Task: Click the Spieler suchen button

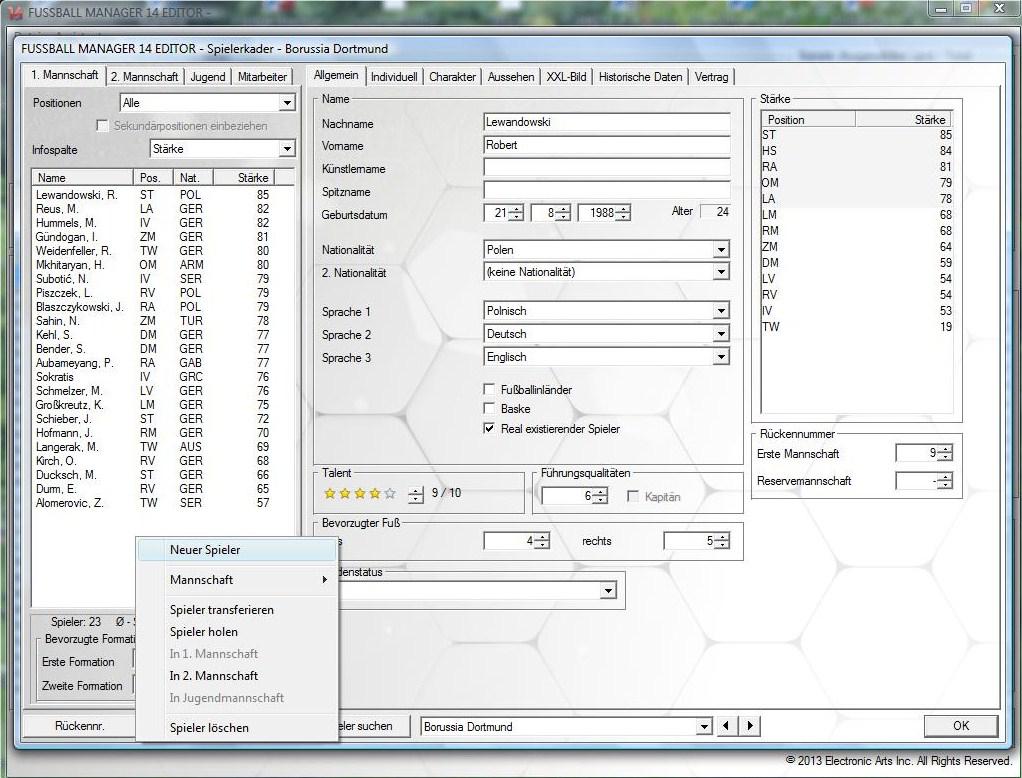Action: pyautogui.click(x=373, y=725)
